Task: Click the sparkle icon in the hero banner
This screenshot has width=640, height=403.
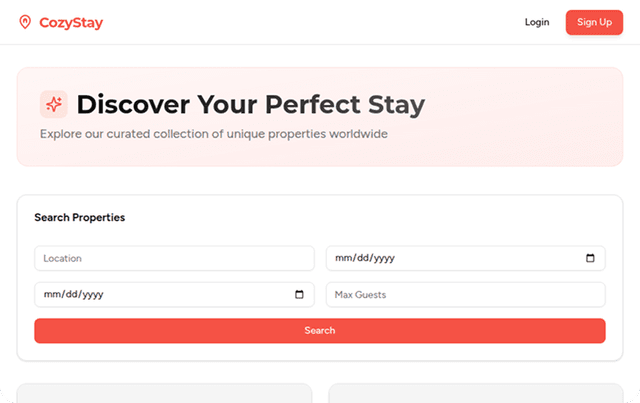Action: 53,104
